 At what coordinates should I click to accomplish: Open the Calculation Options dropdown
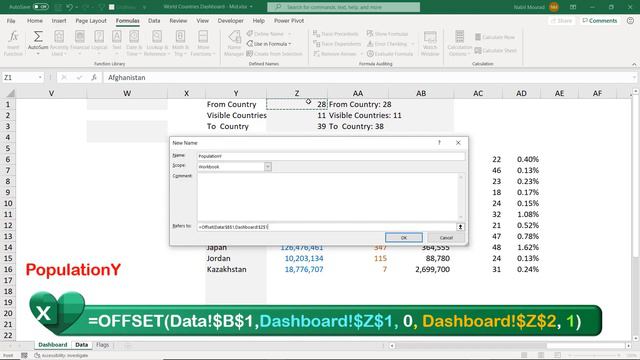click(459, 43)
